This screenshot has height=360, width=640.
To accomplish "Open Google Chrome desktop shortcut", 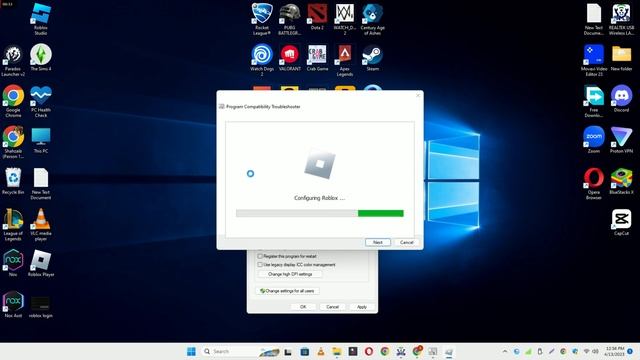I will 13,101.
